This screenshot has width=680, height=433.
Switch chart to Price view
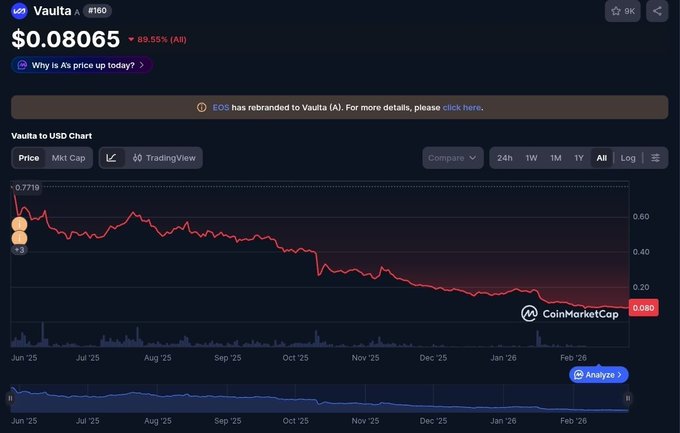tap(29, 158)
